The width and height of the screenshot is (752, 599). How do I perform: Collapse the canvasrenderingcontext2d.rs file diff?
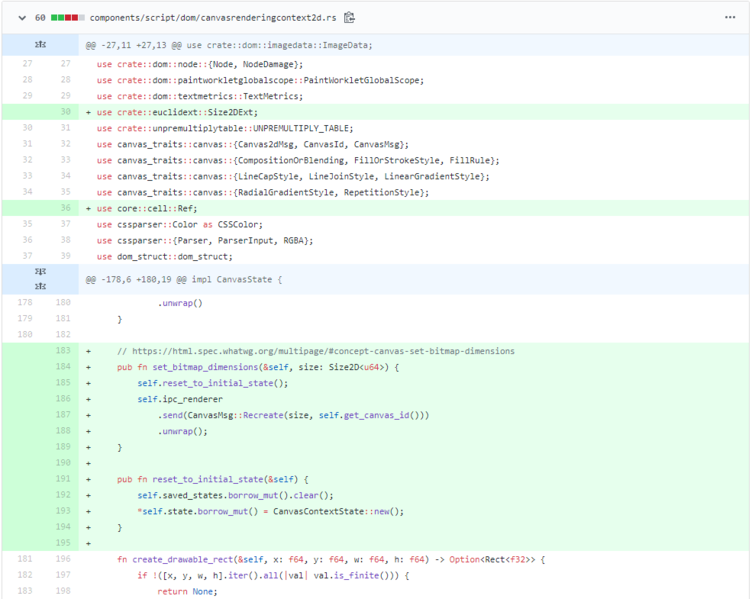coord(22,18)
